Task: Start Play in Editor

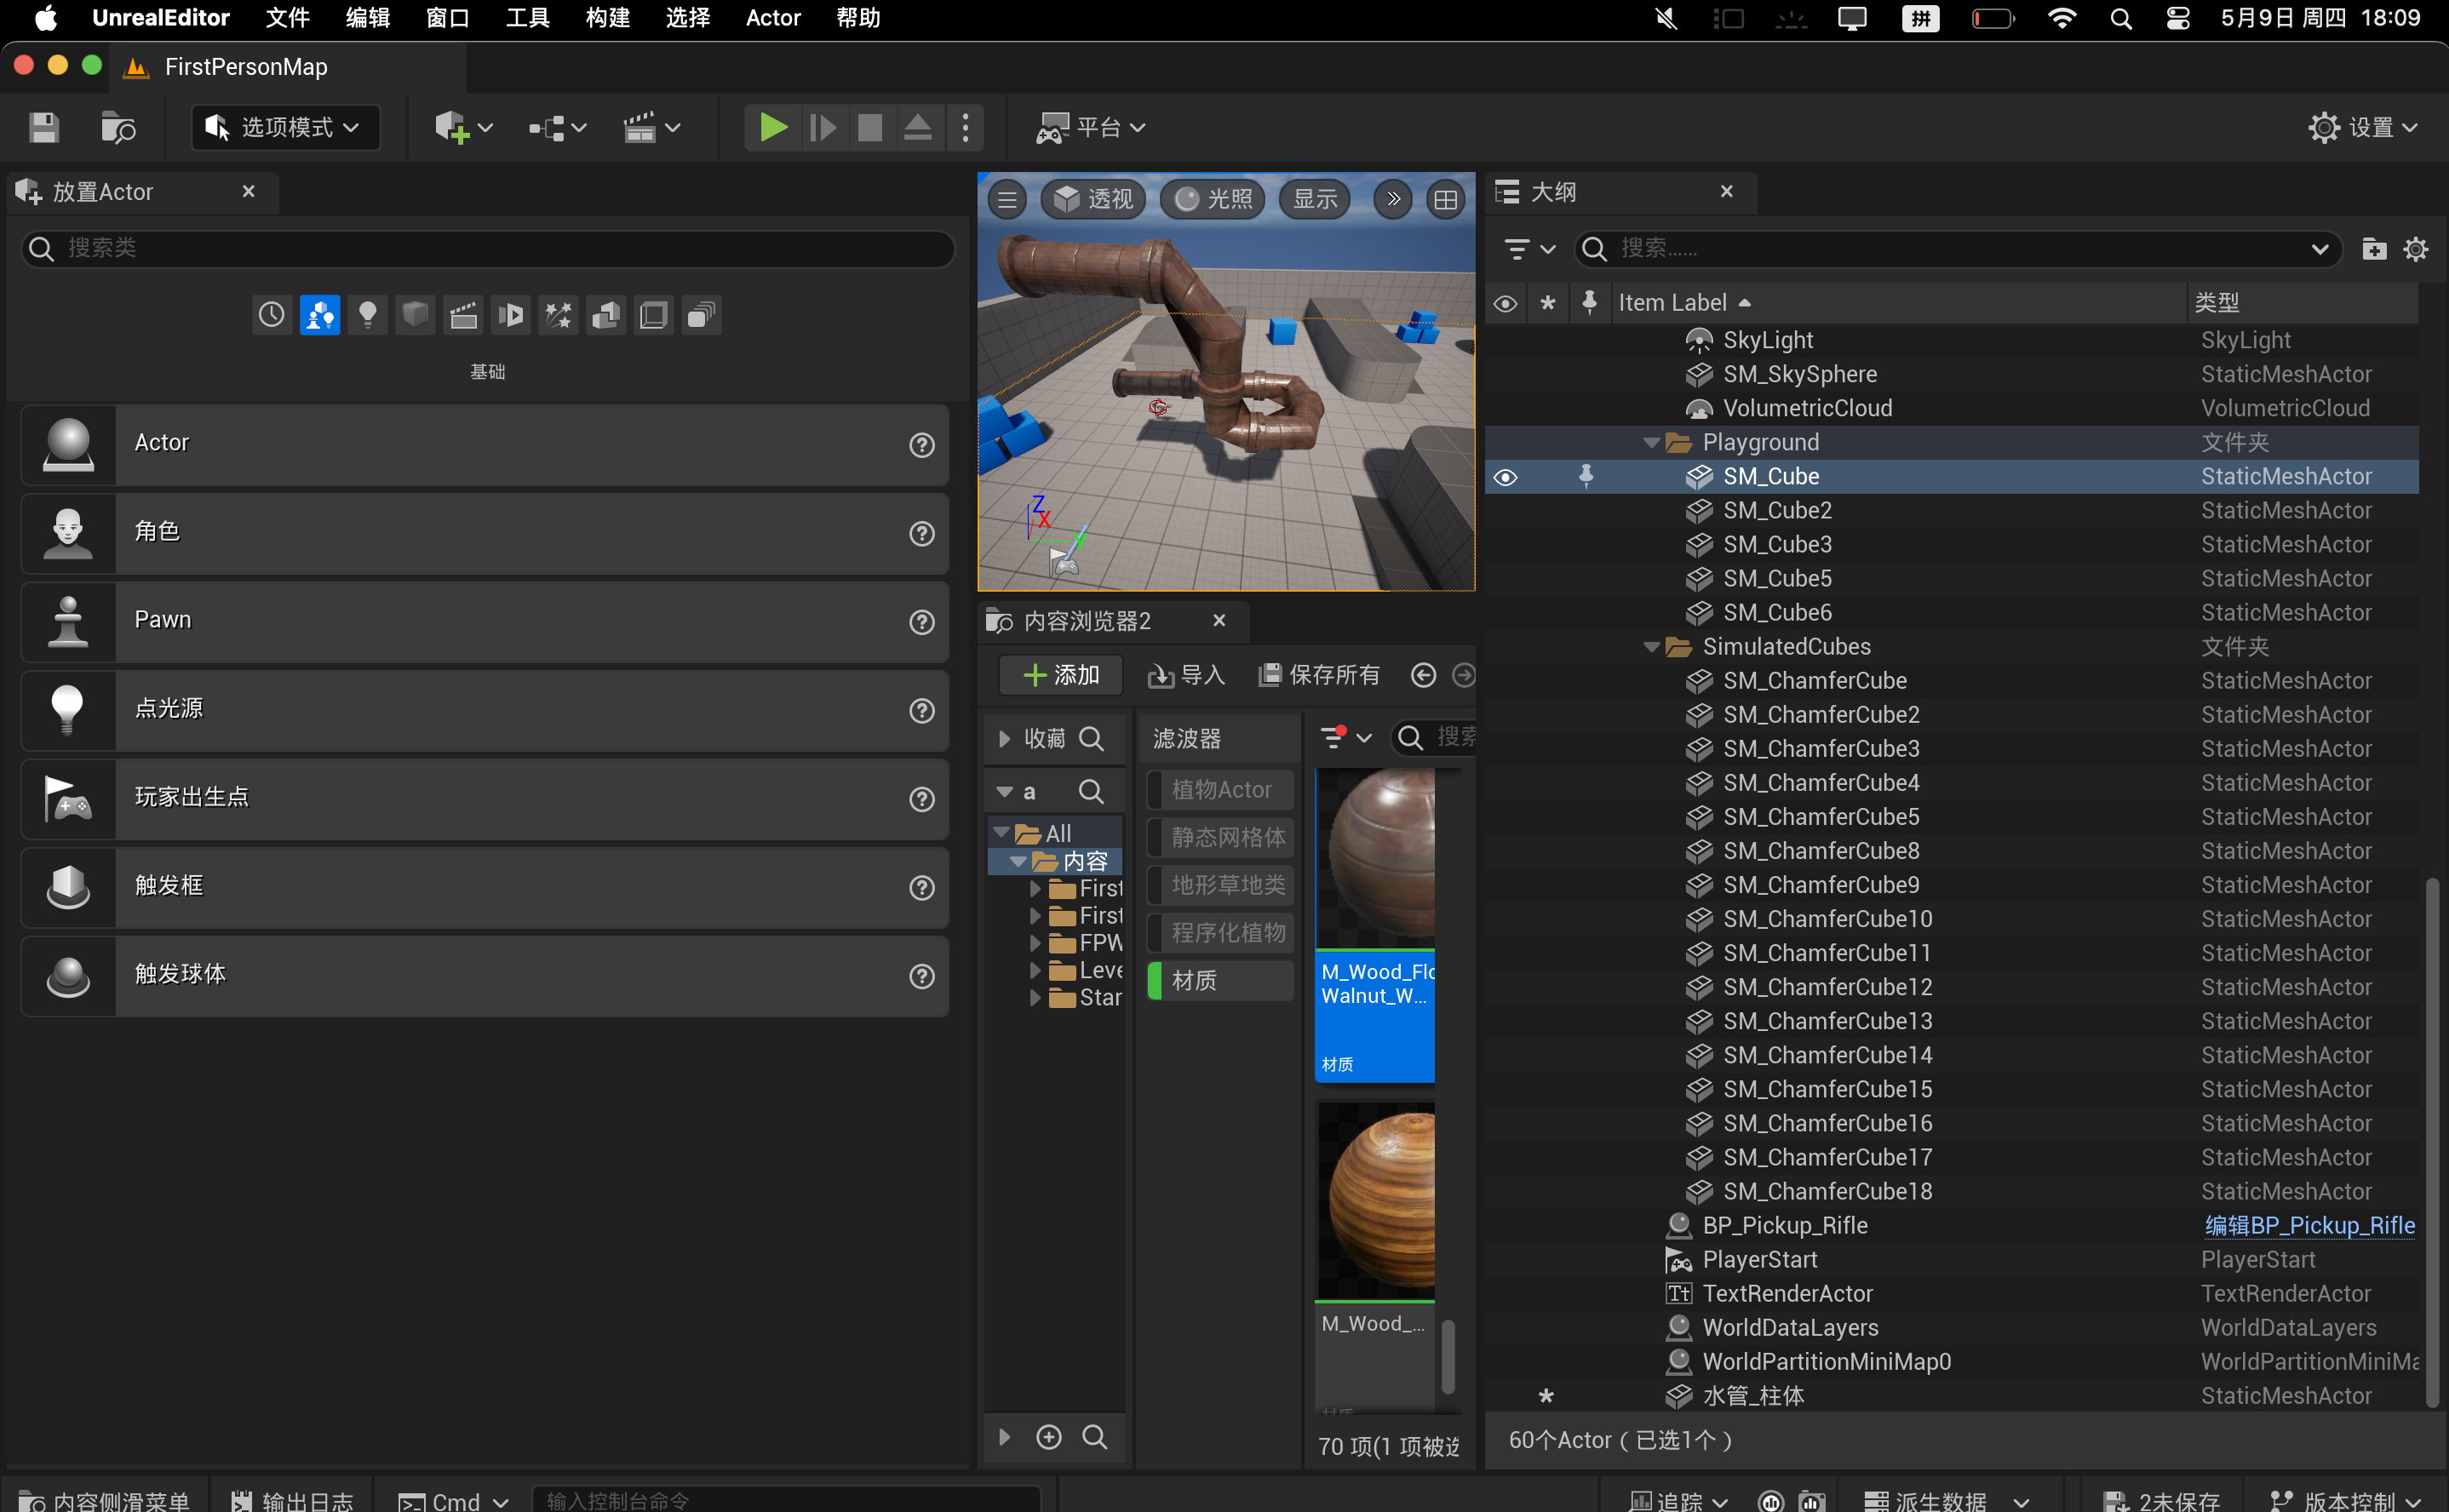Action: click(x=773, y=127)
